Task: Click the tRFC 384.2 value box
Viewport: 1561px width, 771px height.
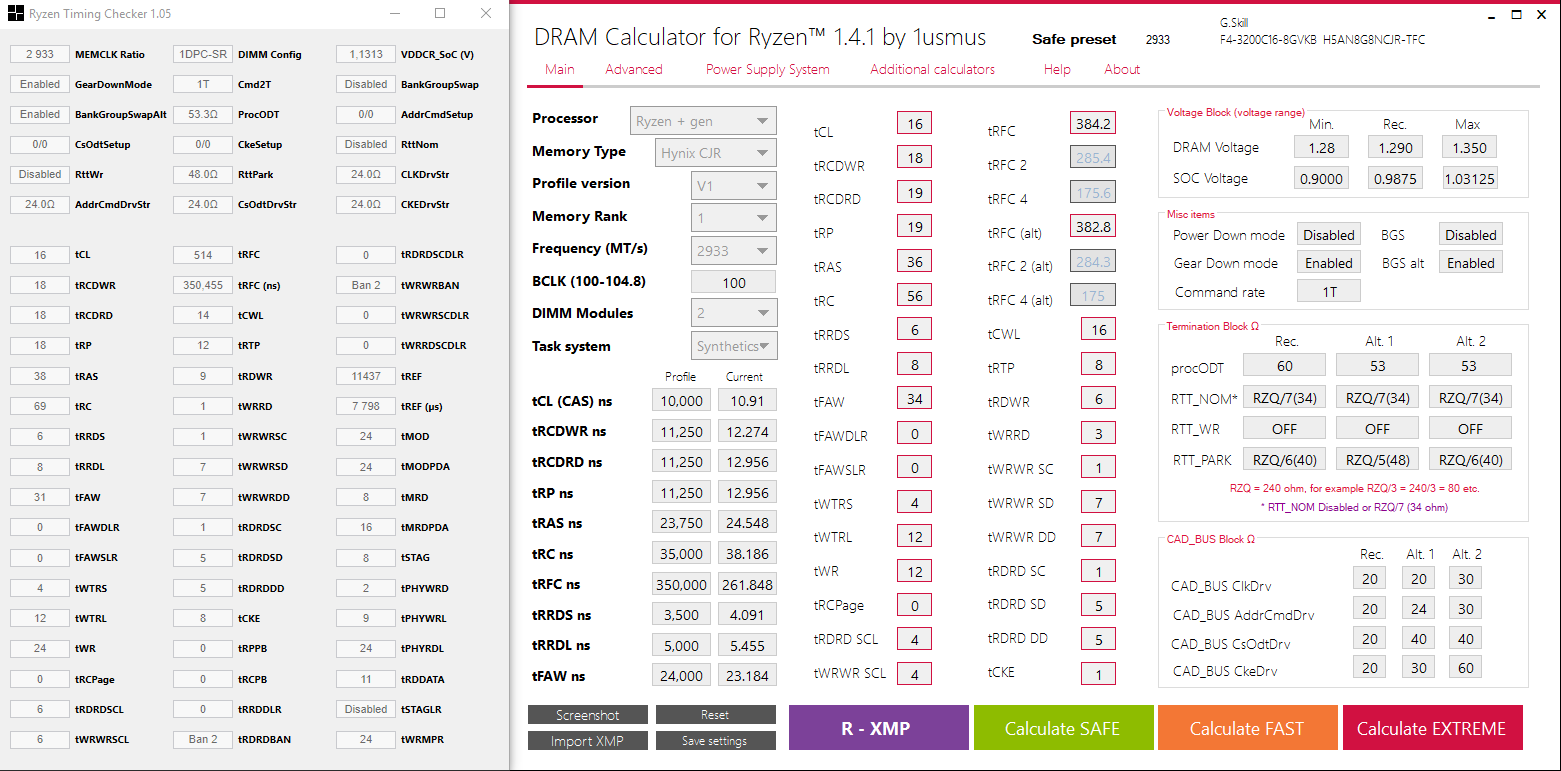Action: point(1093,124)
